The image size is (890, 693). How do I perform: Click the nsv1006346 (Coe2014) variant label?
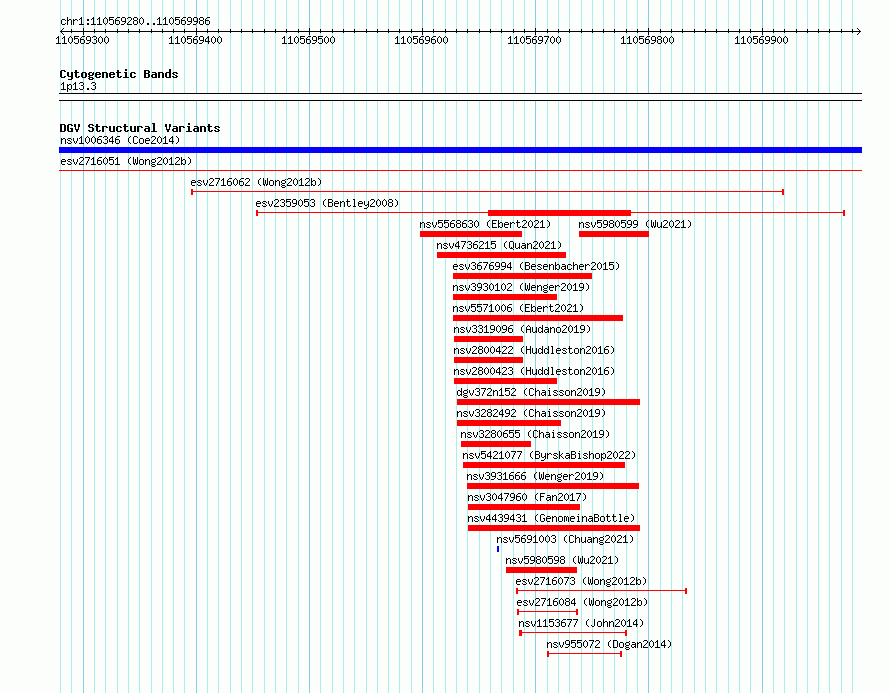coord(120,140)
